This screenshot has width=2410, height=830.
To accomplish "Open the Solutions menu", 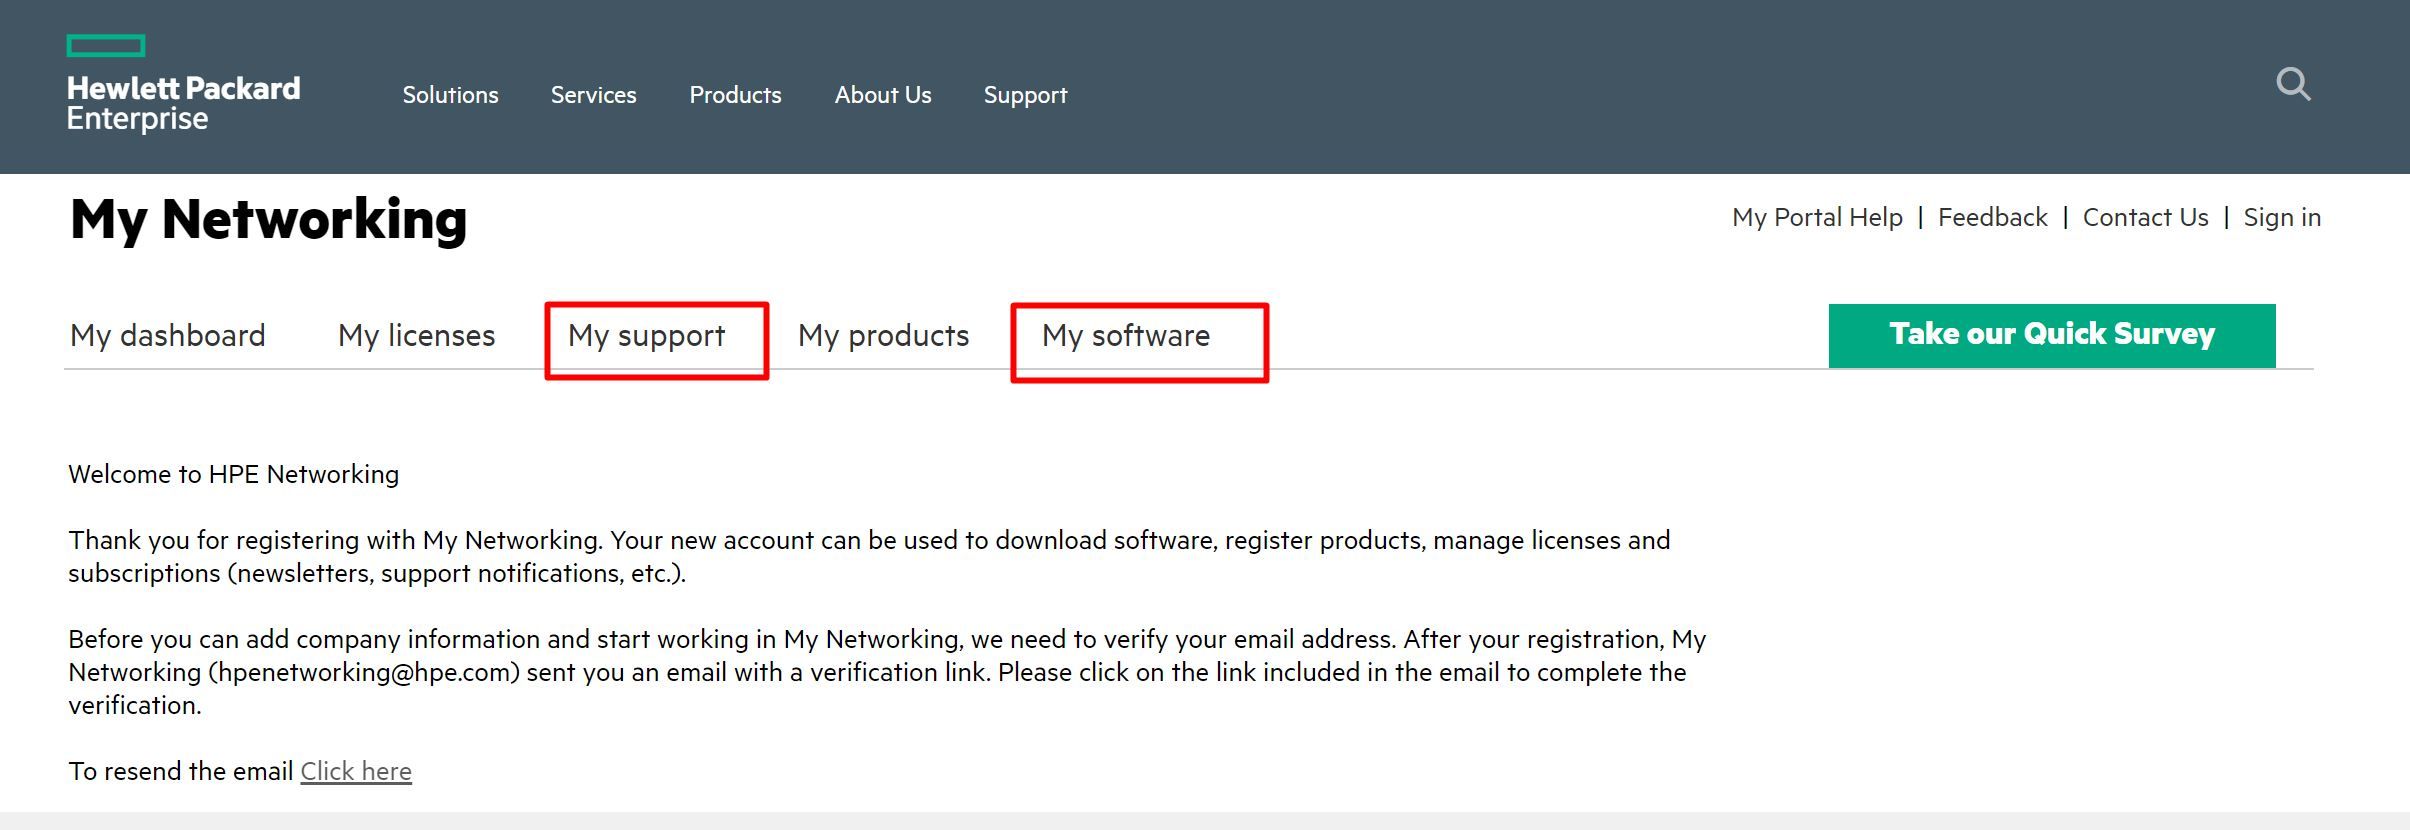I will pyautogui.click(x=450, y=95).
